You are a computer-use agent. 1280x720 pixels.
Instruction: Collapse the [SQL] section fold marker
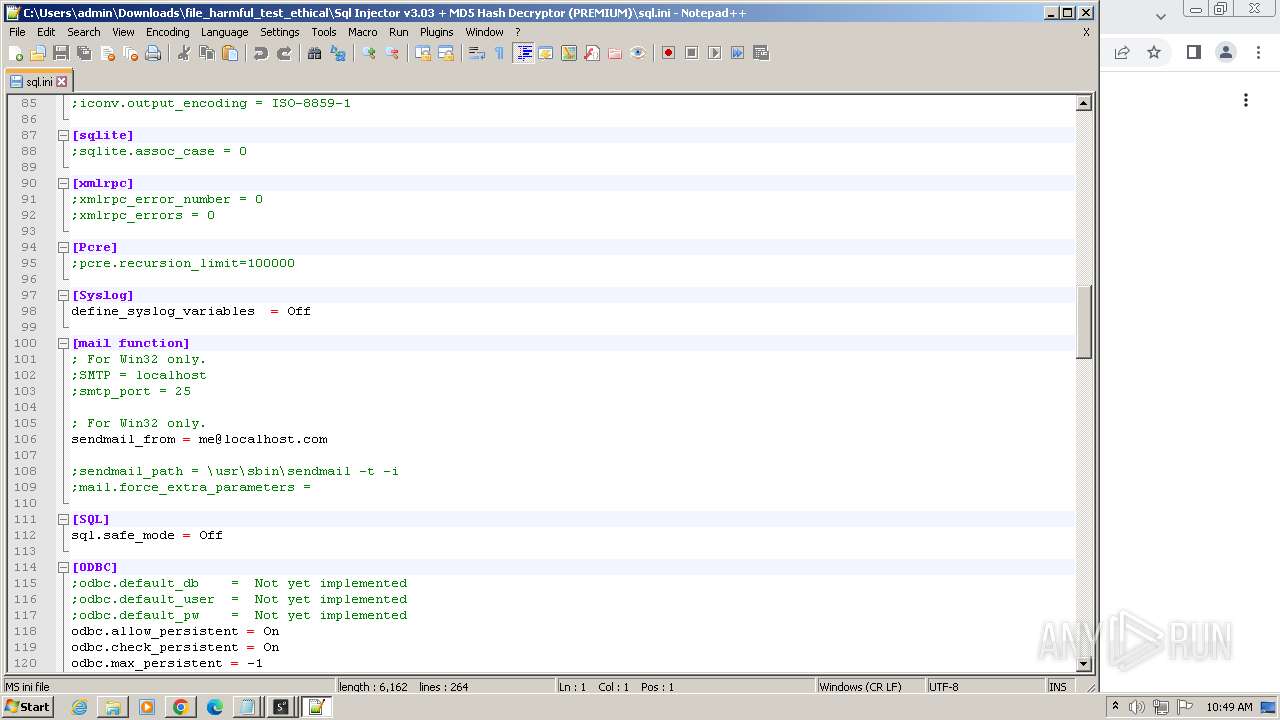63,519
